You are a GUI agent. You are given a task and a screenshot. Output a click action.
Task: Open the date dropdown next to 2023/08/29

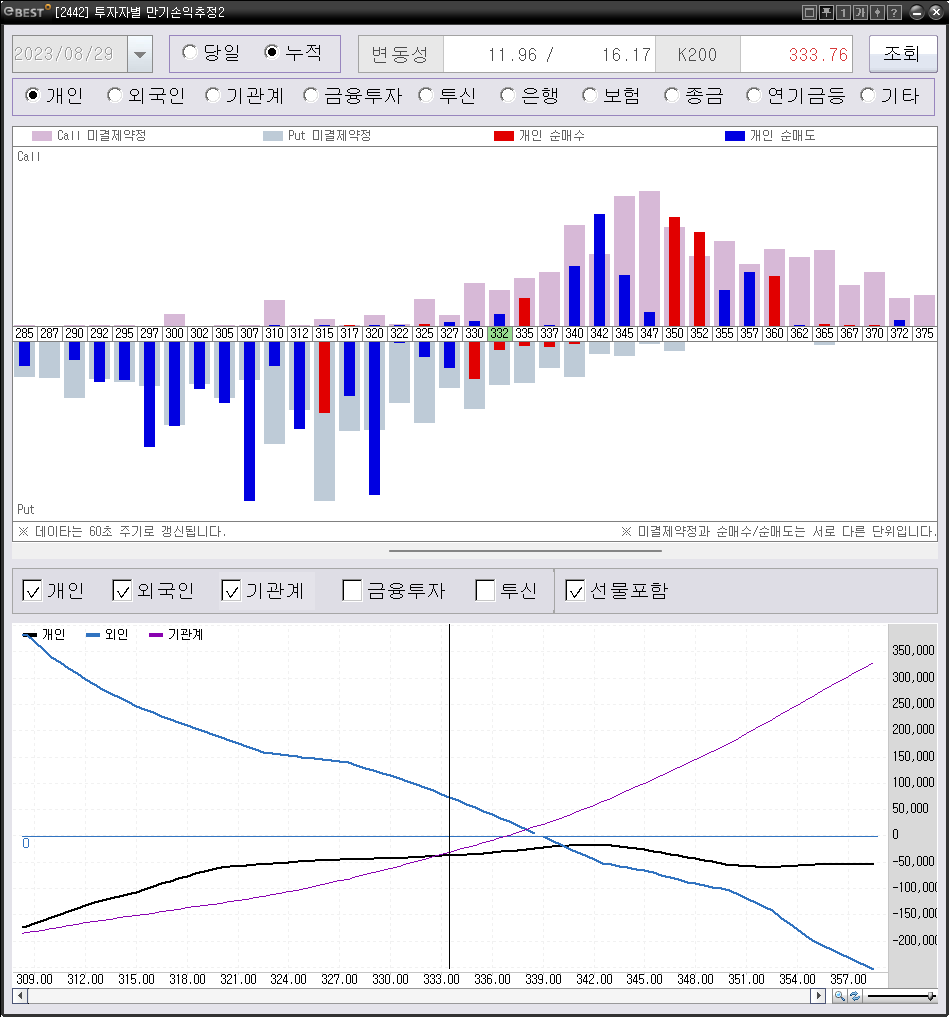point(140,54)
